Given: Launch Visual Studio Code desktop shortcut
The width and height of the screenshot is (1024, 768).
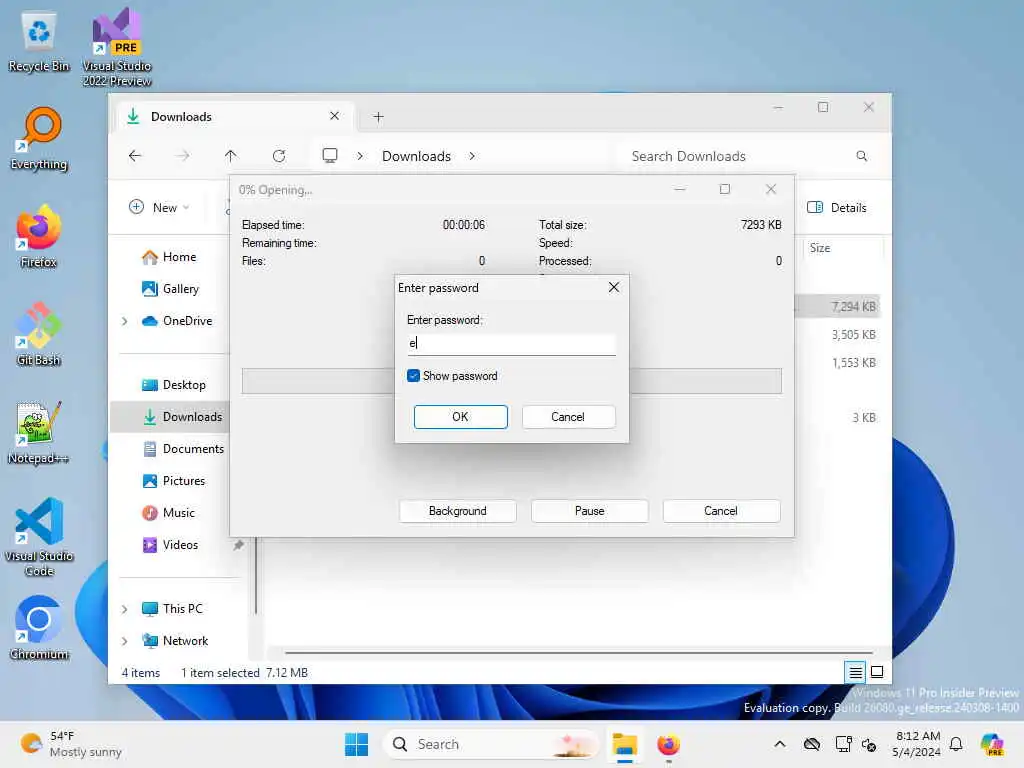Looking at the screenshot, I should tap(39, 537).
